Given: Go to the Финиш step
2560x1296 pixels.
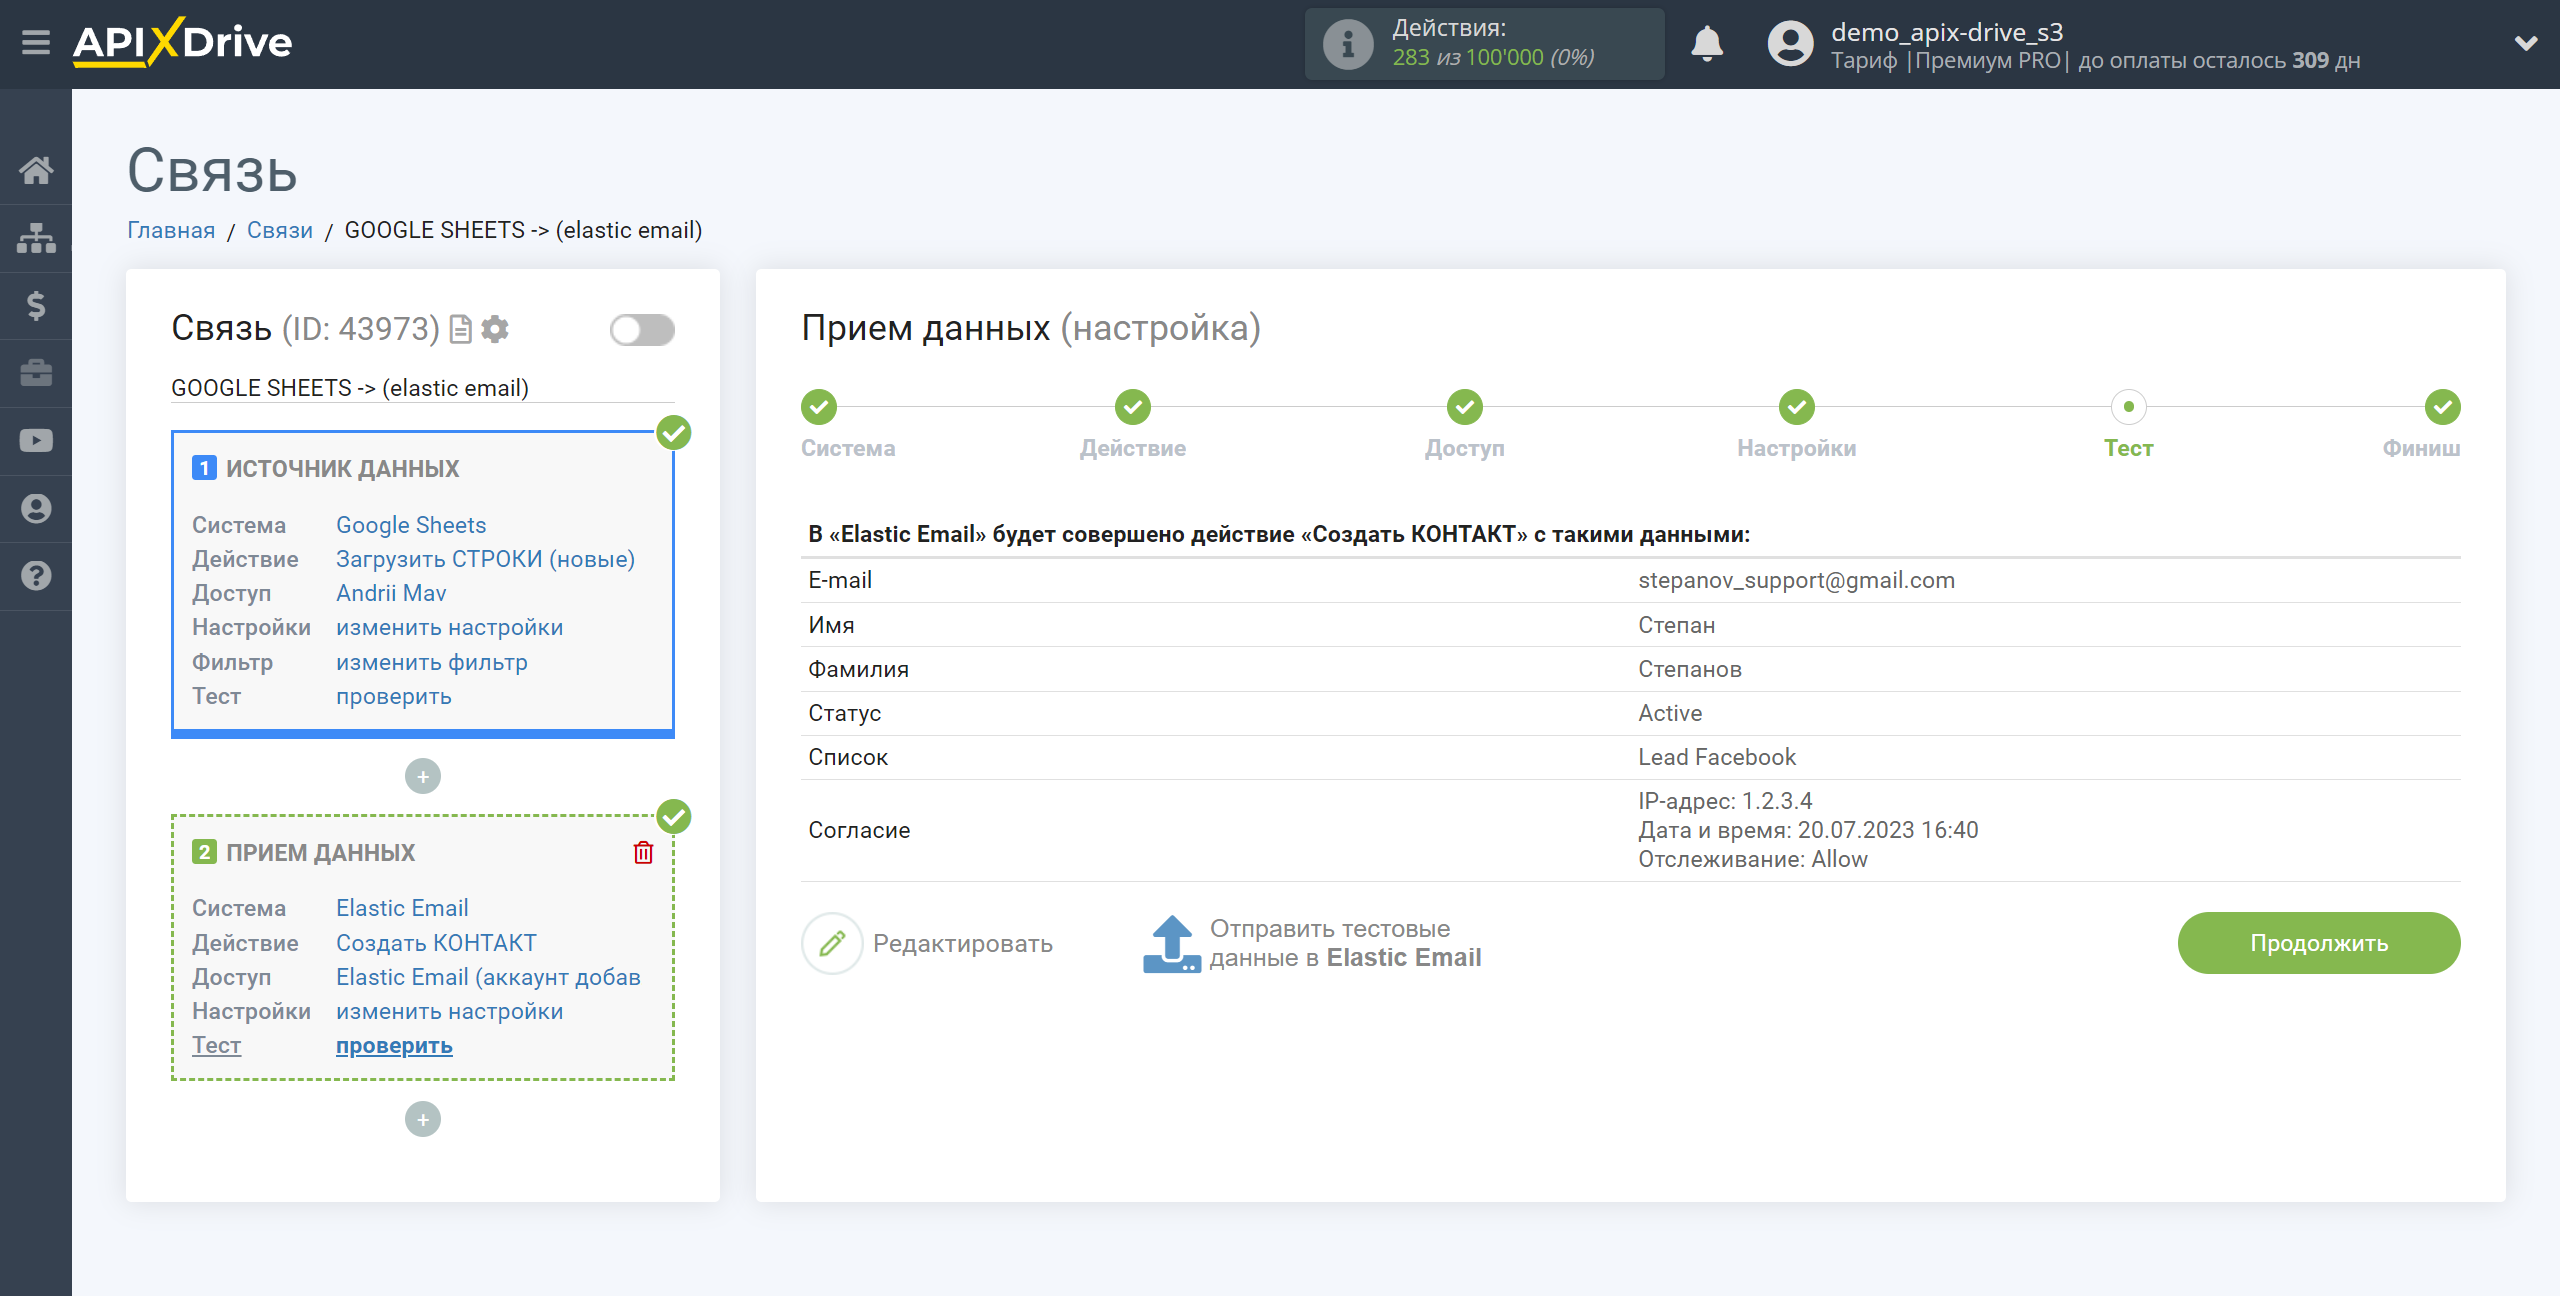Looking at the screenshot, I should point(2443,407).
